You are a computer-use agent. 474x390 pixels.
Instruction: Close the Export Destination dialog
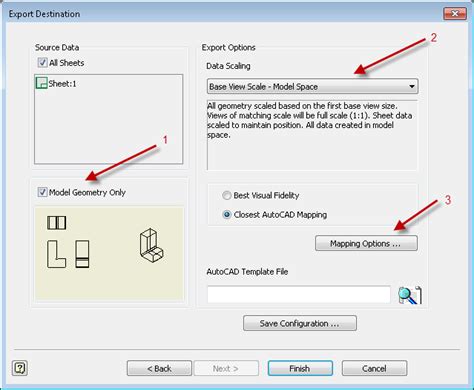point(455,13)
